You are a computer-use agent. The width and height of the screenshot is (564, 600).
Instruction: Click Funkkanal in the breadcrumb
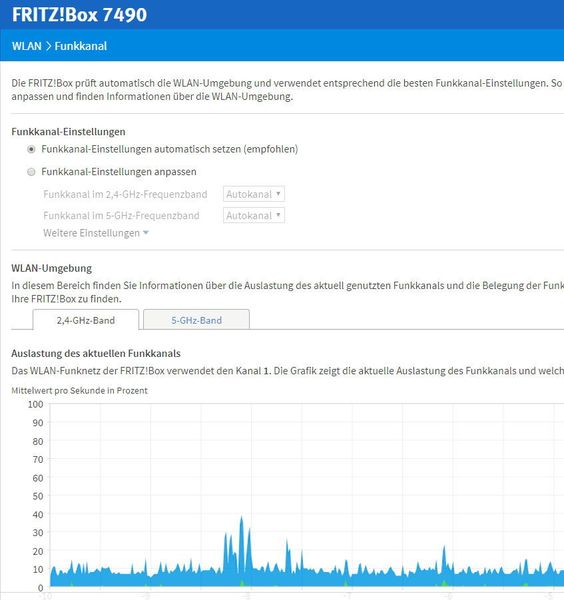(x=81, y=46)
